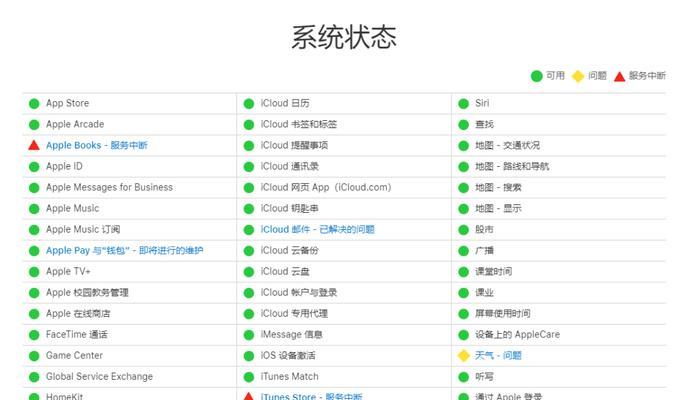Click the green dot beside iMessage 信息
The image size is (679, 400).
(x=249, y=335)
